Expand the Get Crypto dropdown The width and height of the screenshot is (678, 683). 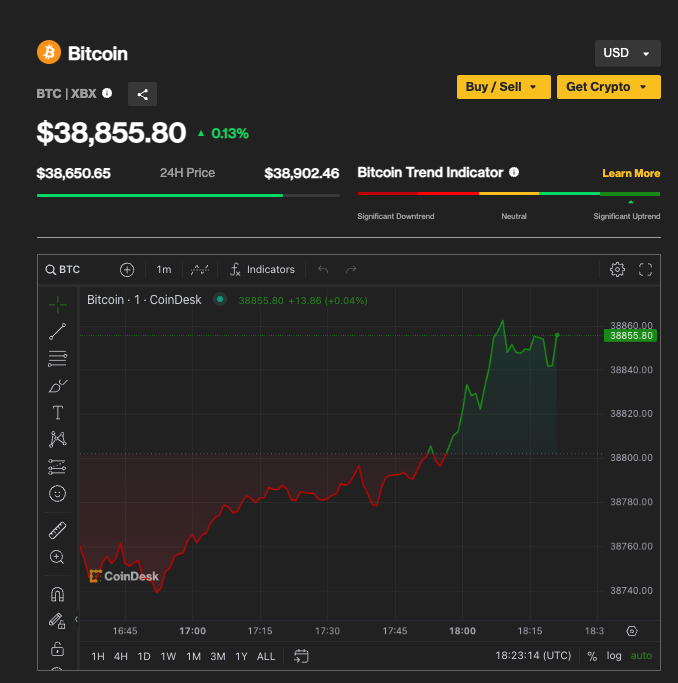point(608,87)
